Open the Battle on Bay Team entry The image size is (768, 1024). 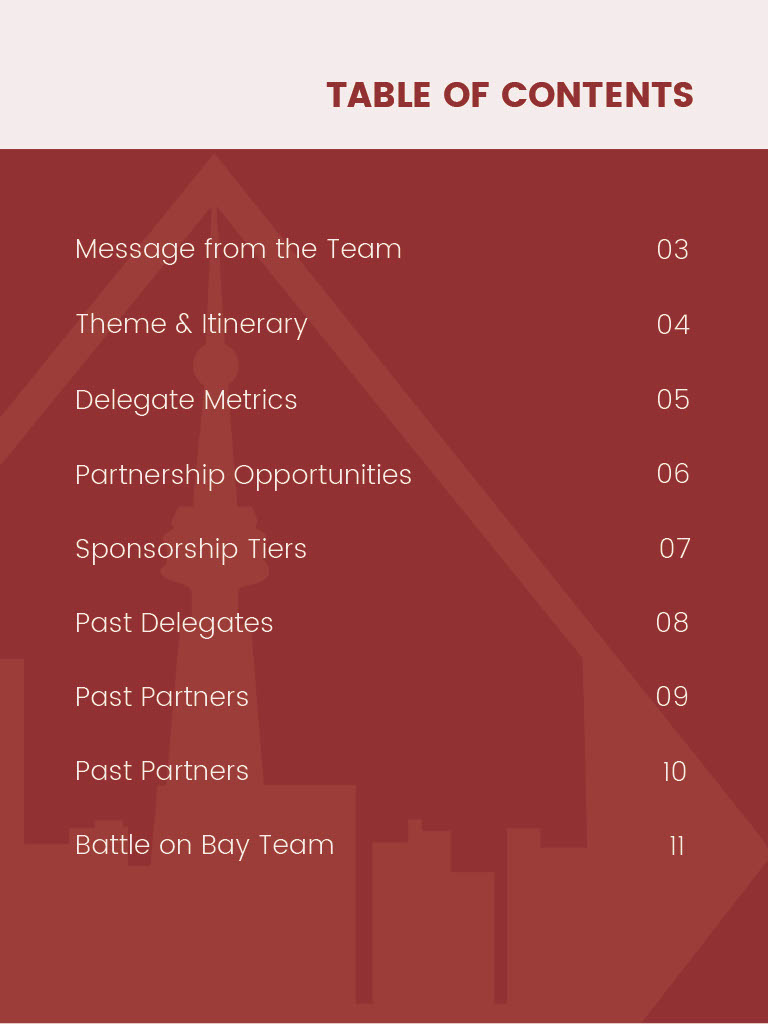click(x=205, y=845)
